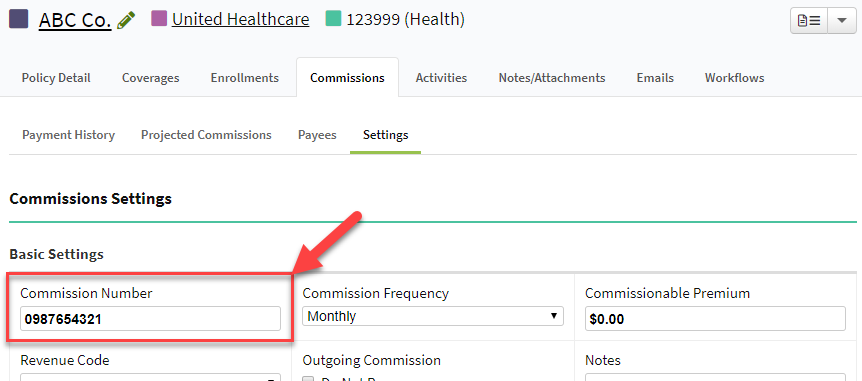Switch to the Policy Detail tab
Screen dimensions: 862x381
[x=56, y=78]
